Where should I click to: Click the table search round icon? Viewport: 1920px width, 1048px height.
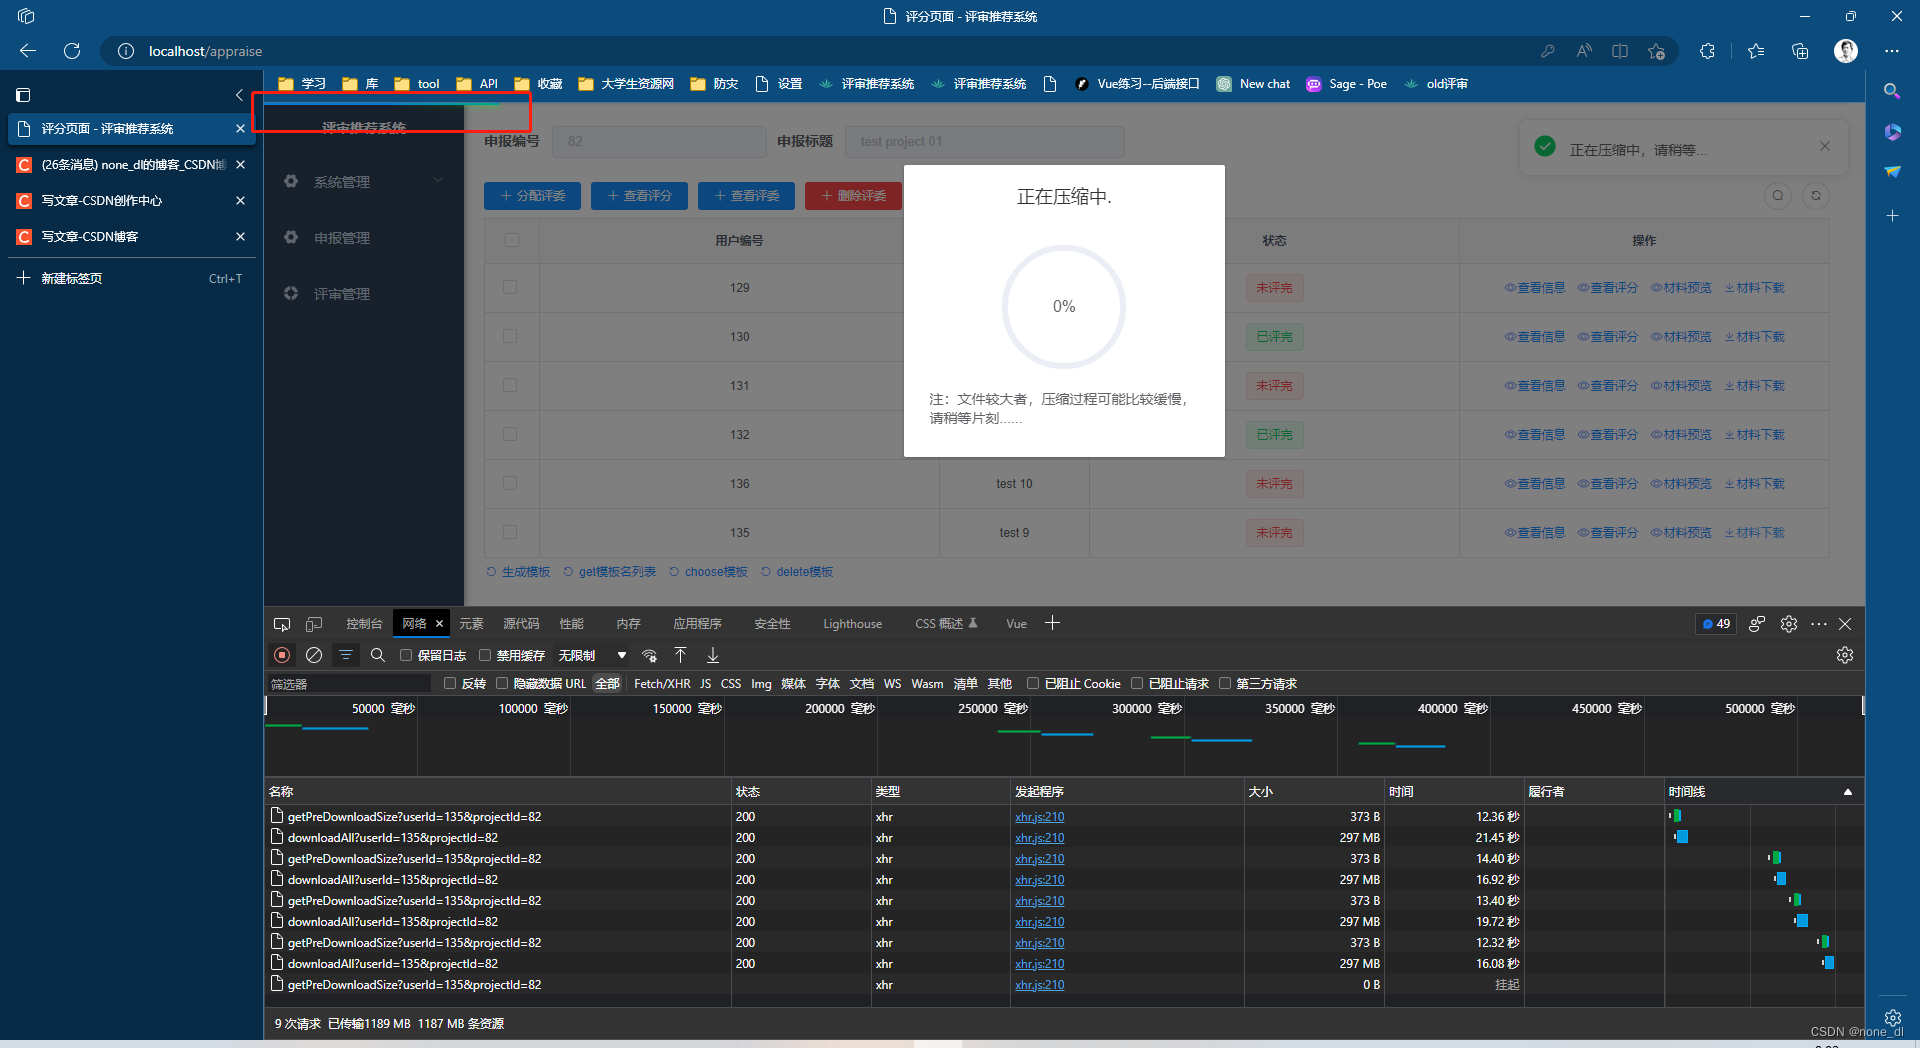(1778, 196)
